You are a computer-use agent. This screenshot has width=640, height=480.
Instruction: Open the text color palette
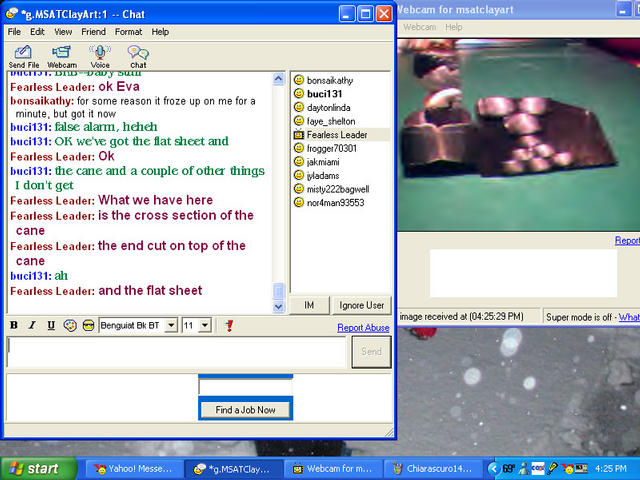tap(70, 325)
